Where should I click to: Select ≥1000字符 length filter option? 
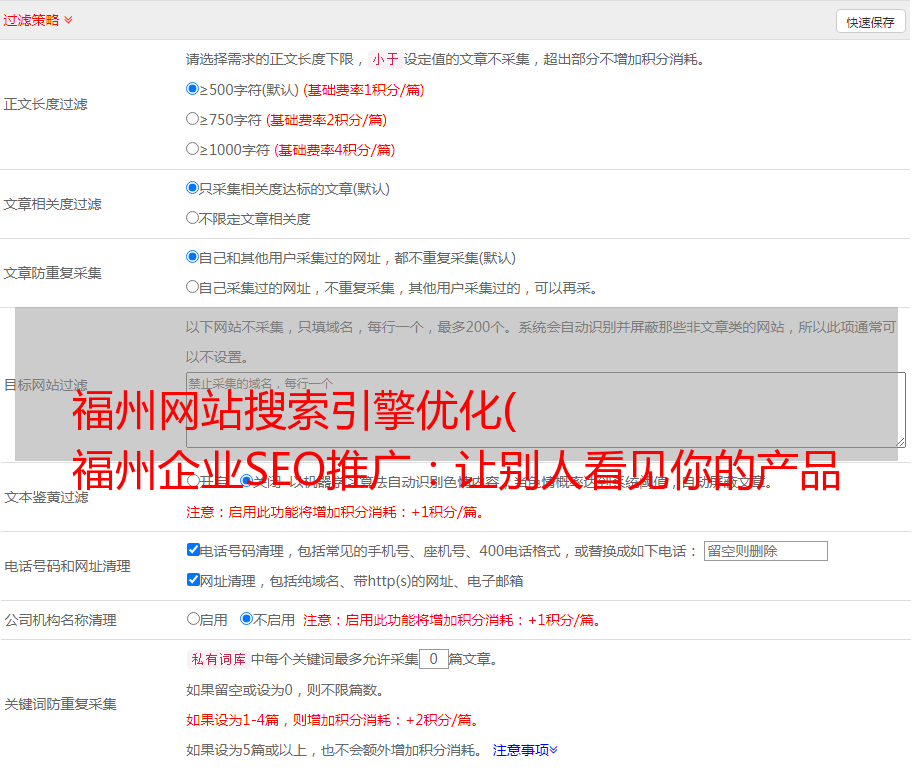192,148
